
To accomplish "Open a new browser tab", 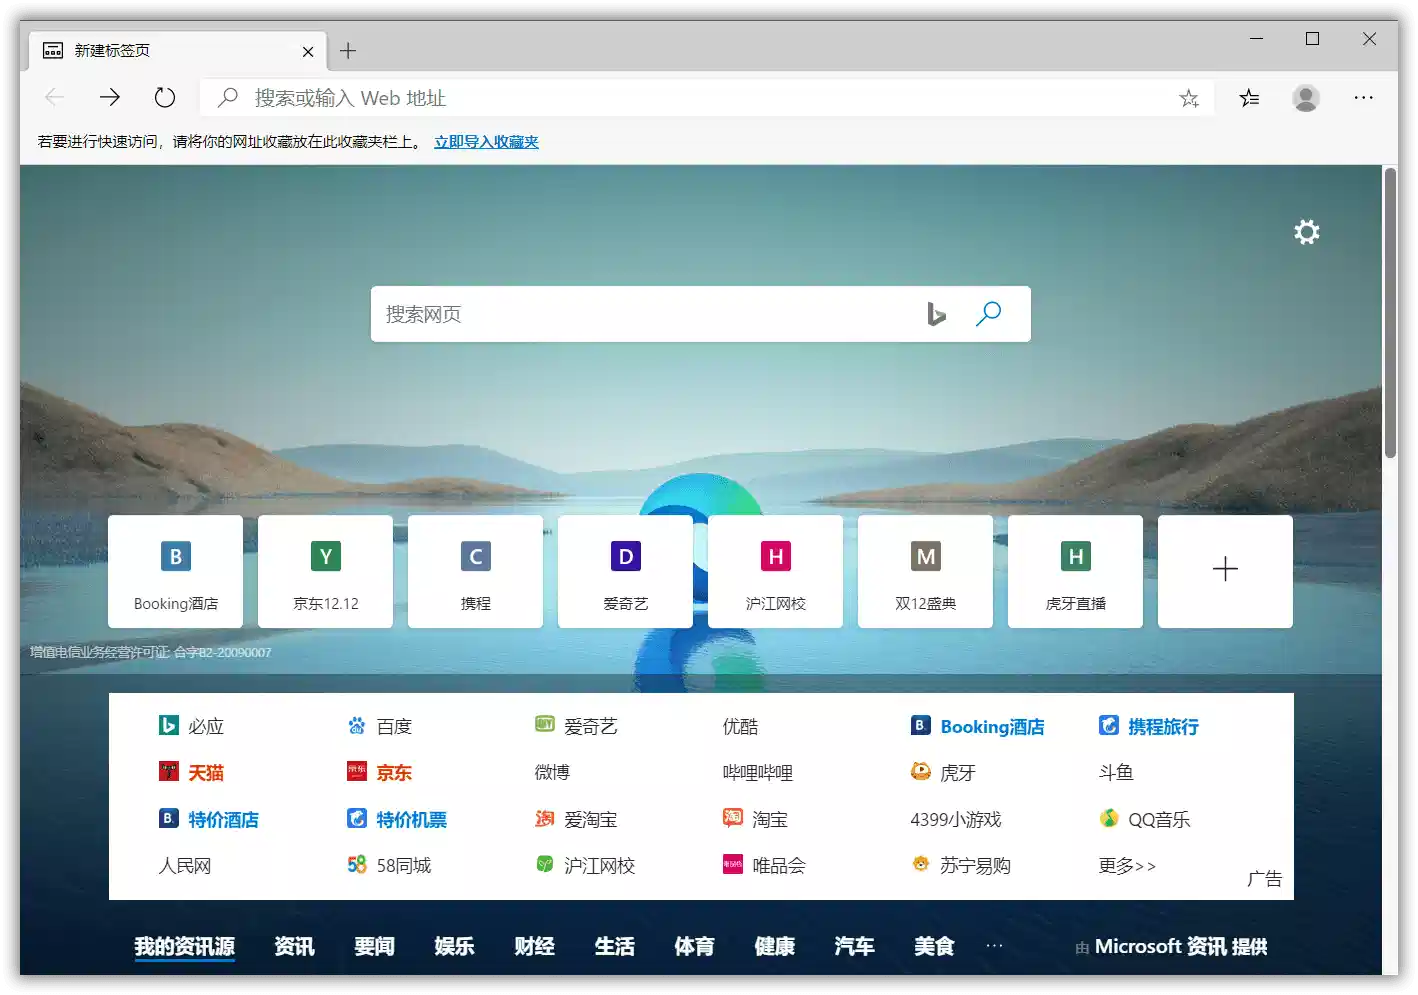I will tap(348, 50).
